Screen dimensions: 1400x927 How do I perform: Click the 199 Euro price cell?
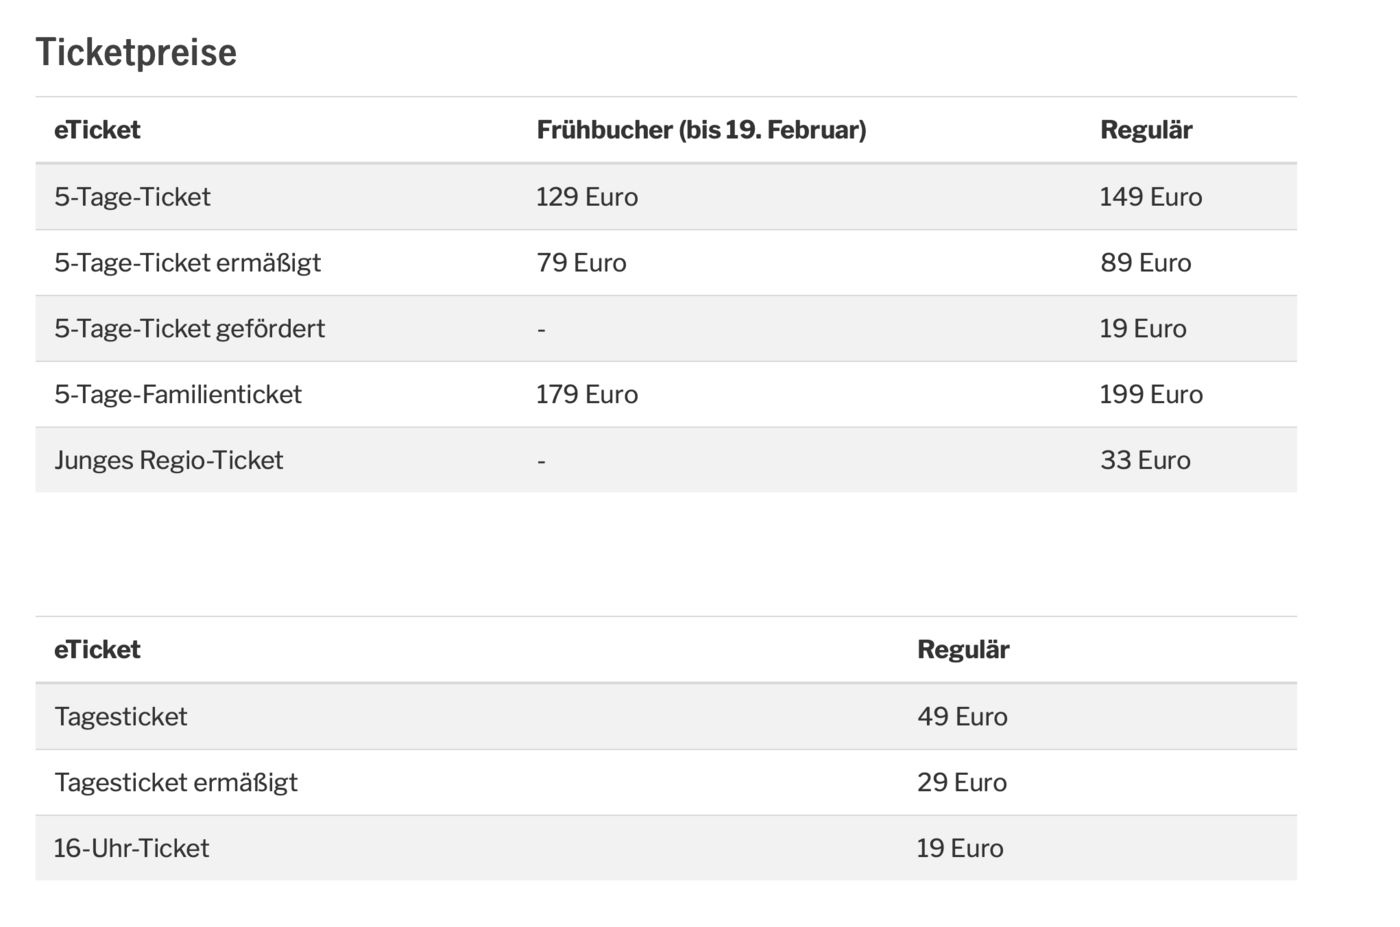click(x=1151, y=395)
